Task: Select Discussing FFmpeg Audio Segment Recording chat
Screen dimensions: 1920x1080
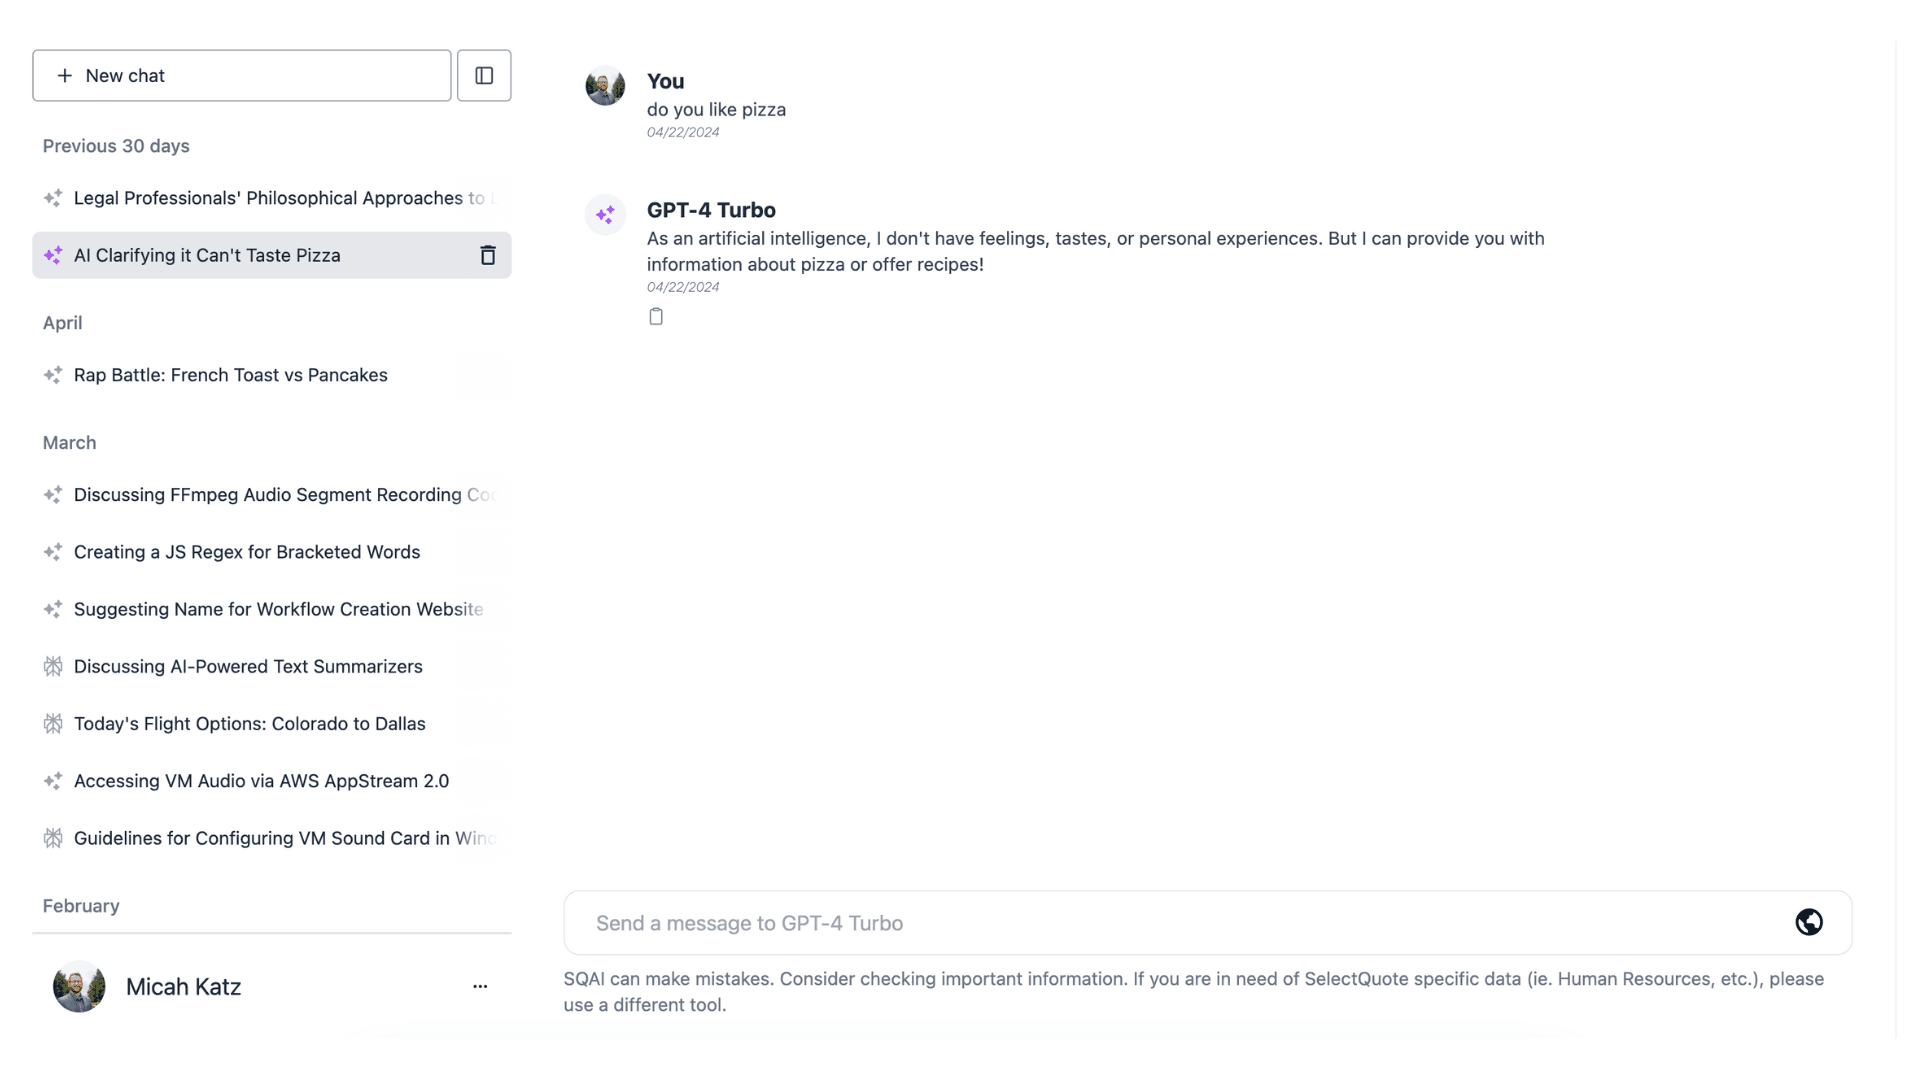Action: point(272,495)
